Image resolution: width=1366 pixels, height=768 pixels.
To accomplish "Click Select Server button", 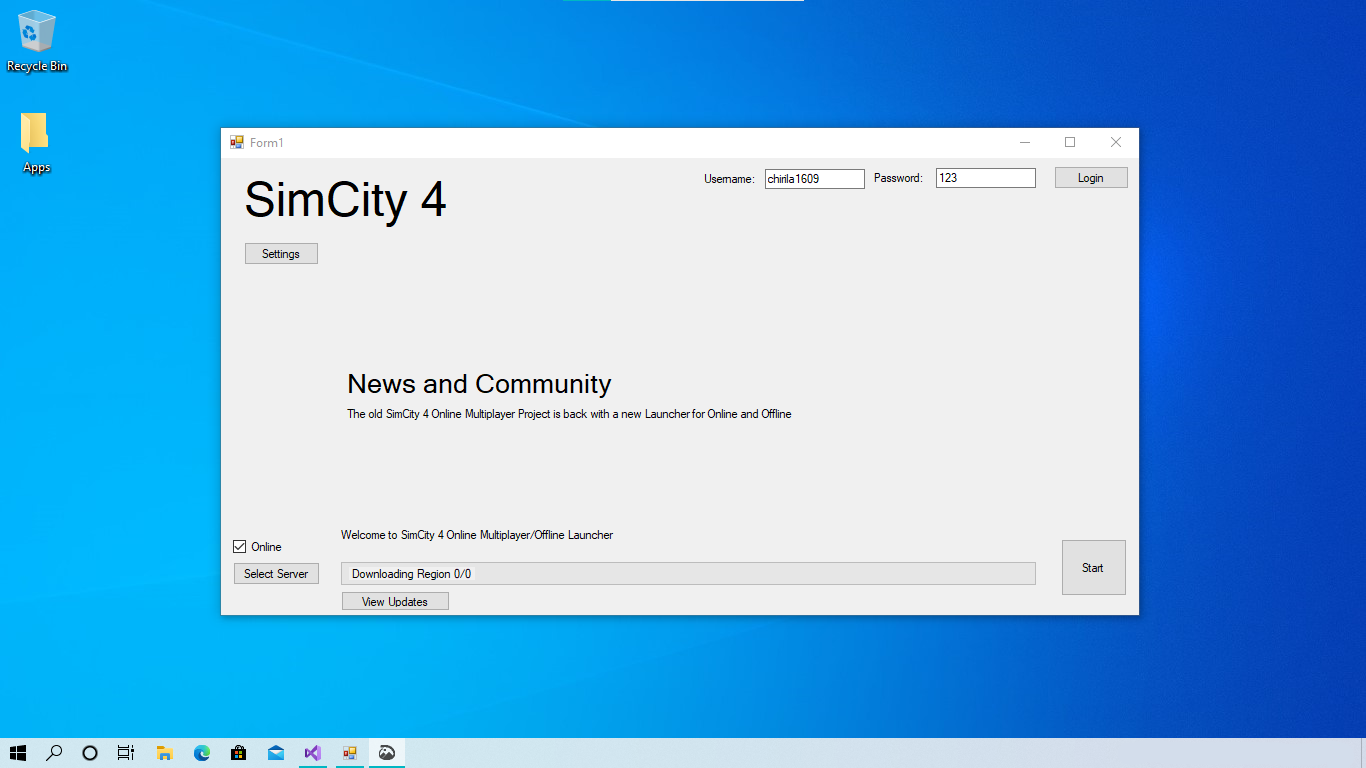I will tap(276, 574).
